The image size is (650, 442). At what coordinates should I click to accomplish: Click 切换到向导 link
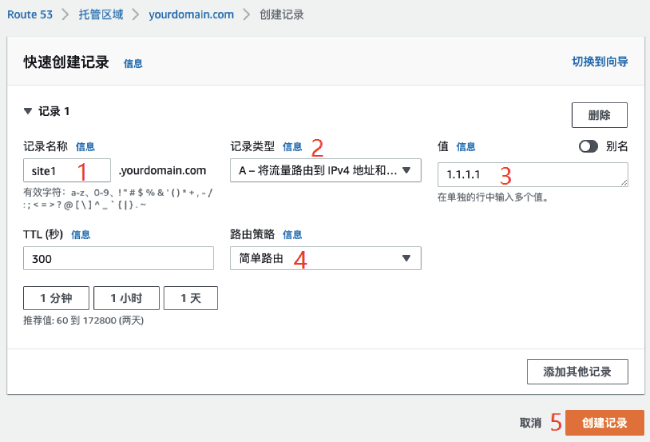599,61
